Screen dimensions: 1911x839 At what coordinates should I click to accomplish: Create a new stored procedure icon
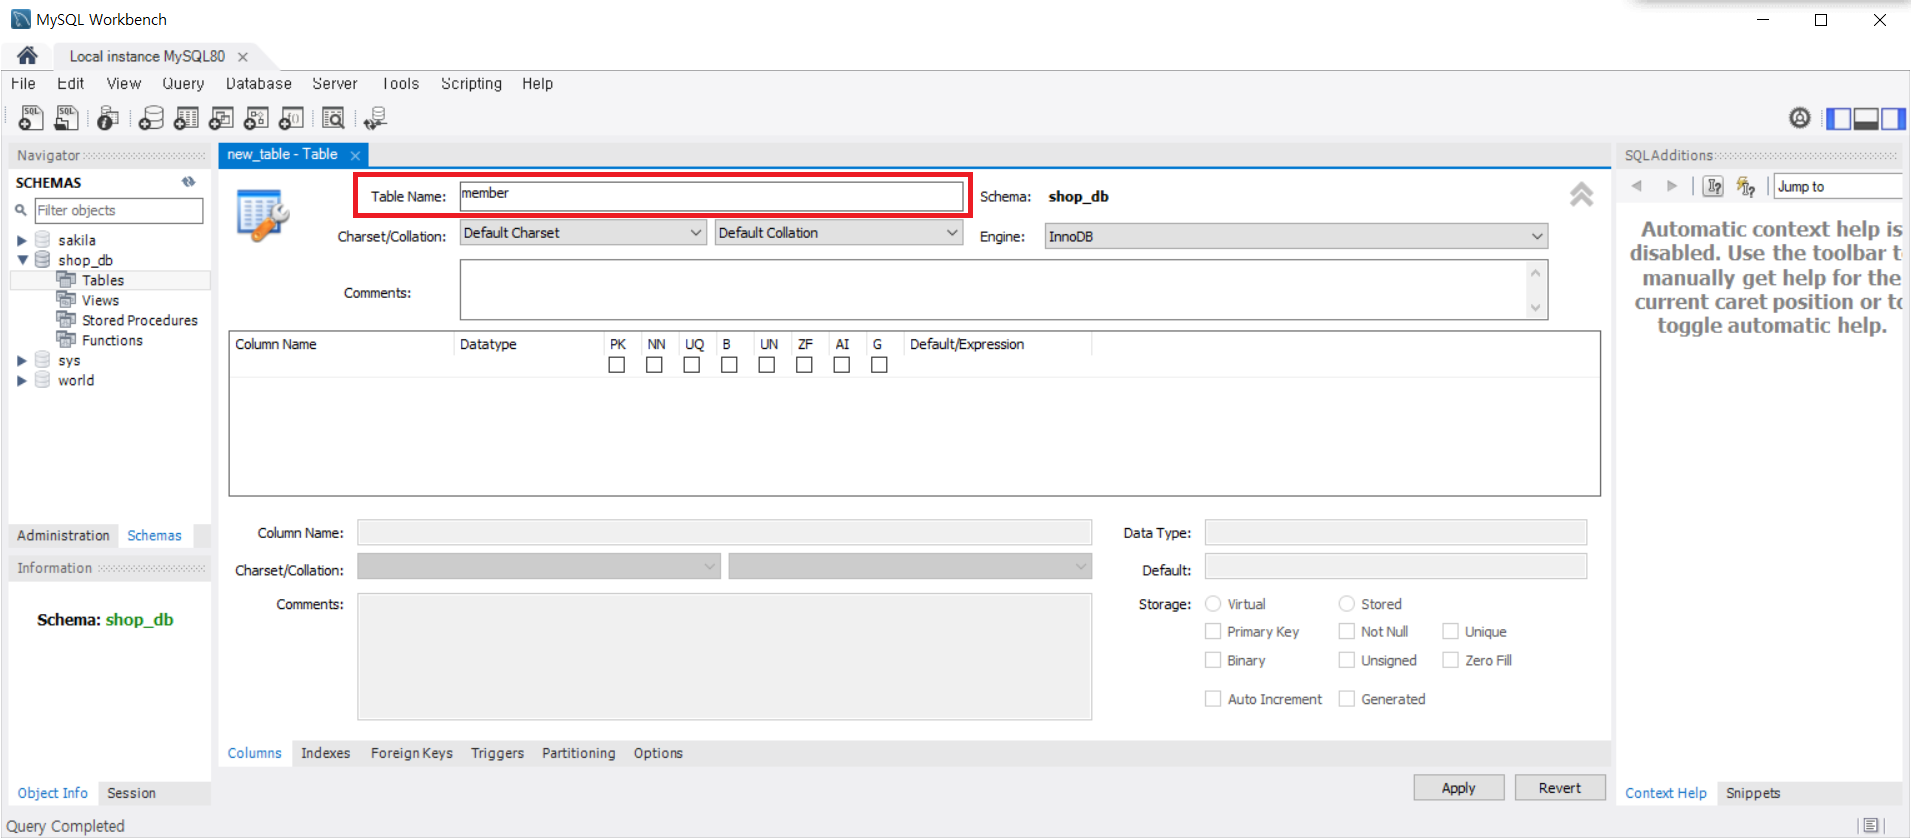coord(256,118)
